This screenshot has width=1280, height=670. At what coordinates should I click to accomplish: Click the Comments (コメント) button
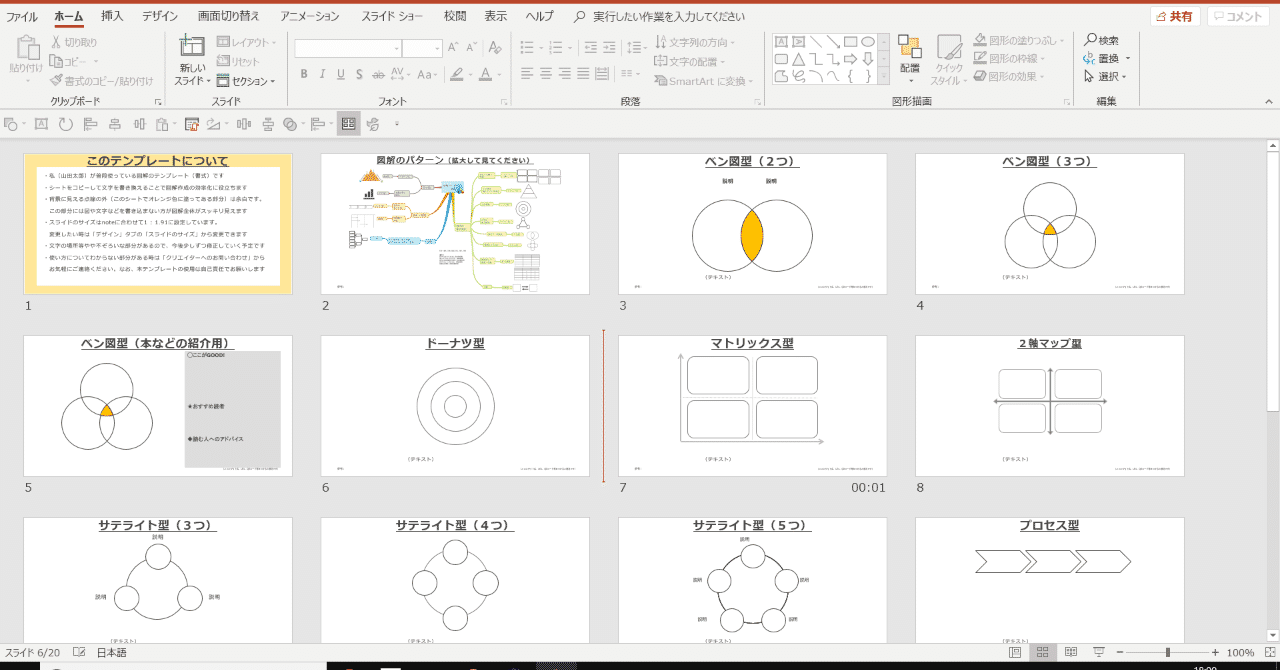(1238, 16)
